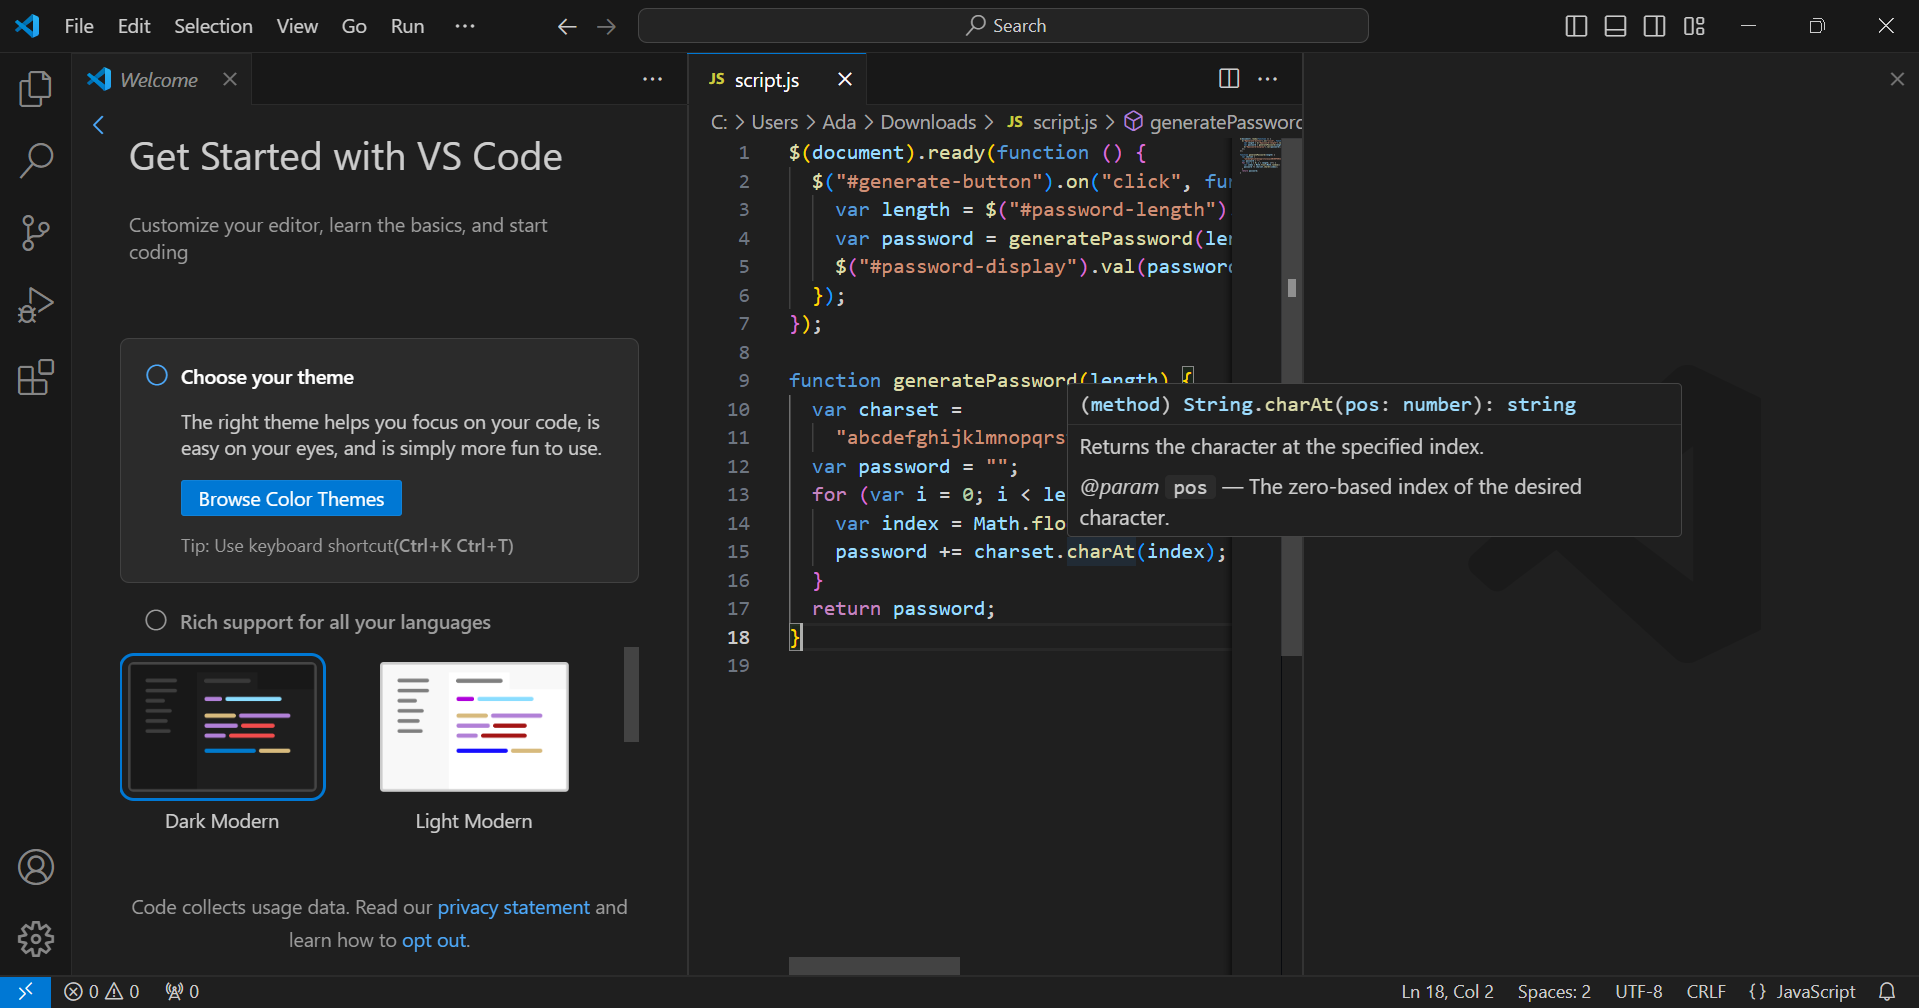Viewport: 1919px width, 1008px height.
Task: Mark Rich support for languages step complete
Action: click(x=156, y=620)
